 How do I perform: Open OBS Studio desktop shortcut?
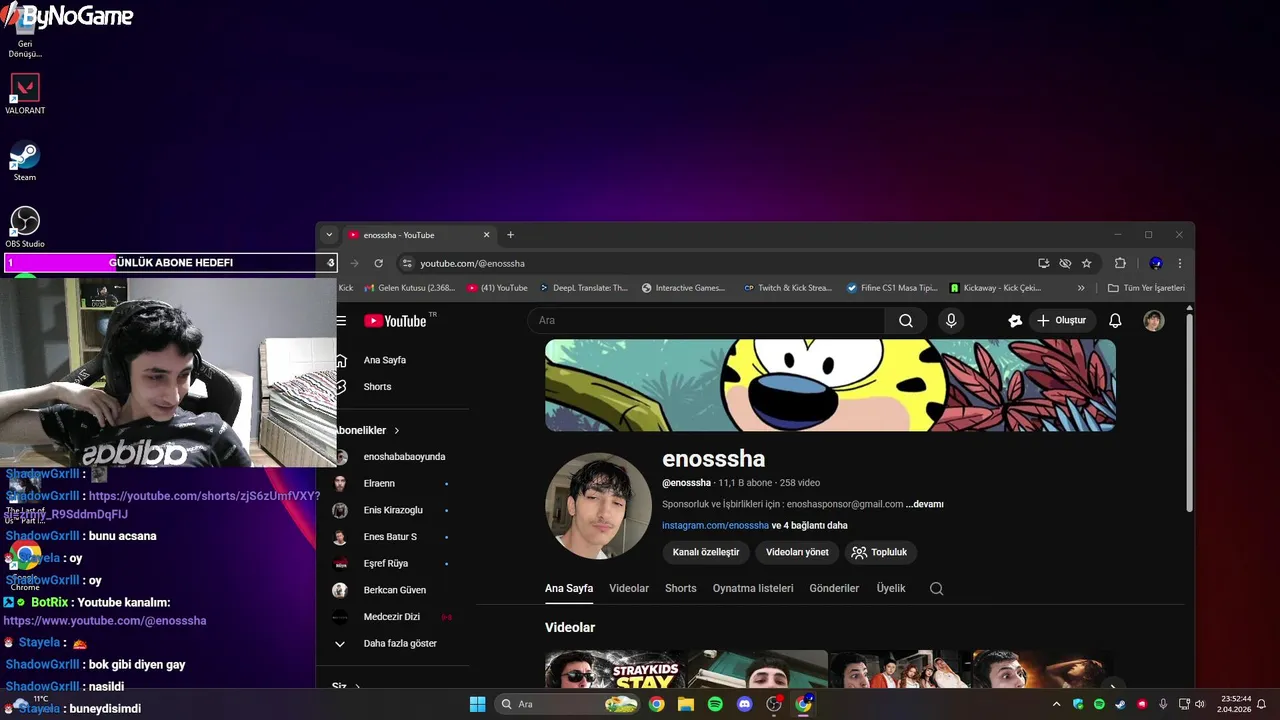pos(25,227)
